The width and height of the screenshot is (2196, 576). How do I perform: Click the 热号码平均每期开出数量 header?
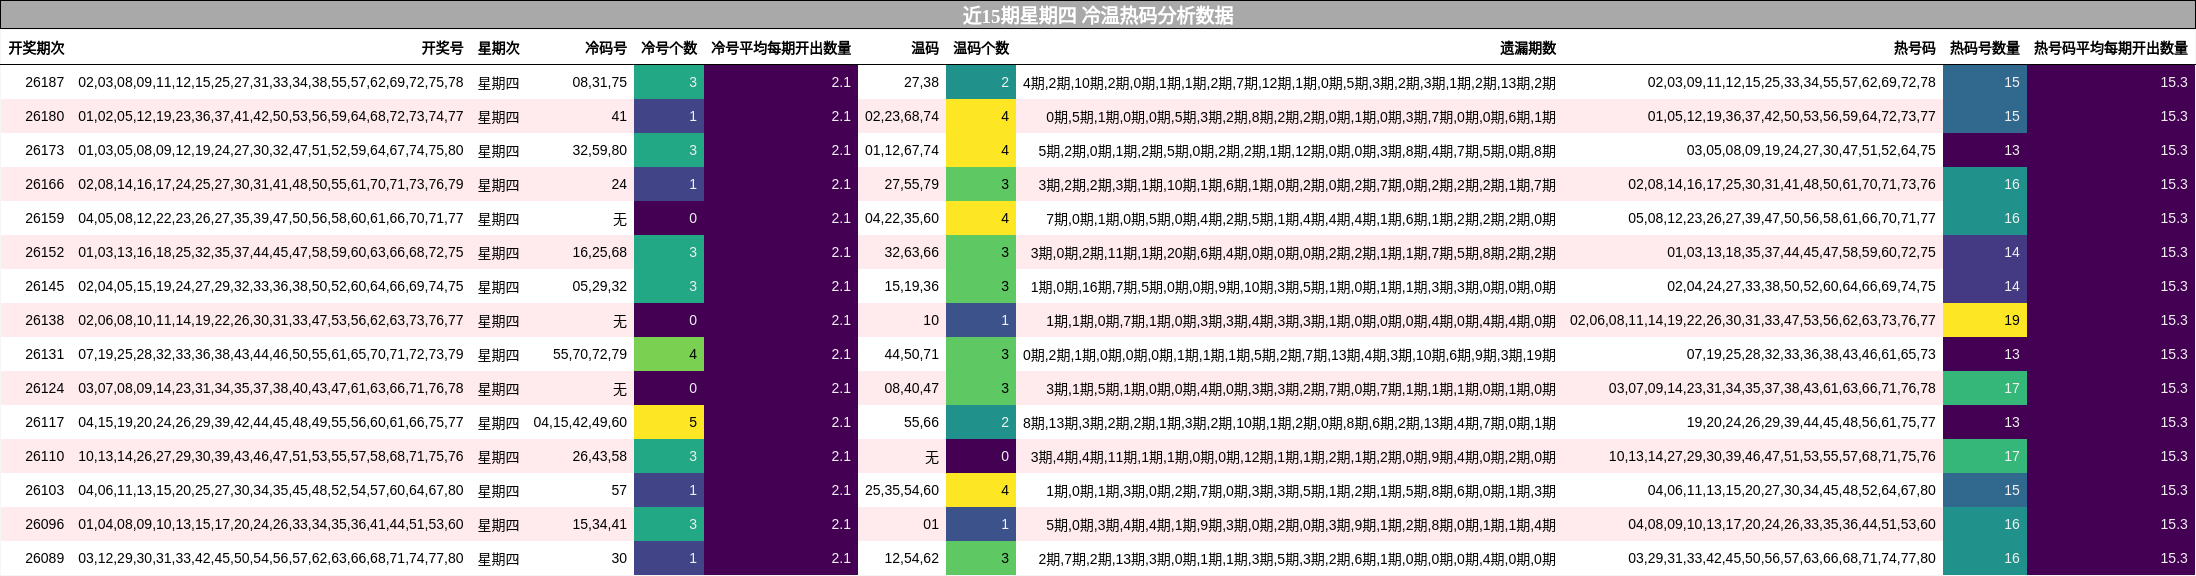tap(2111, 48)
